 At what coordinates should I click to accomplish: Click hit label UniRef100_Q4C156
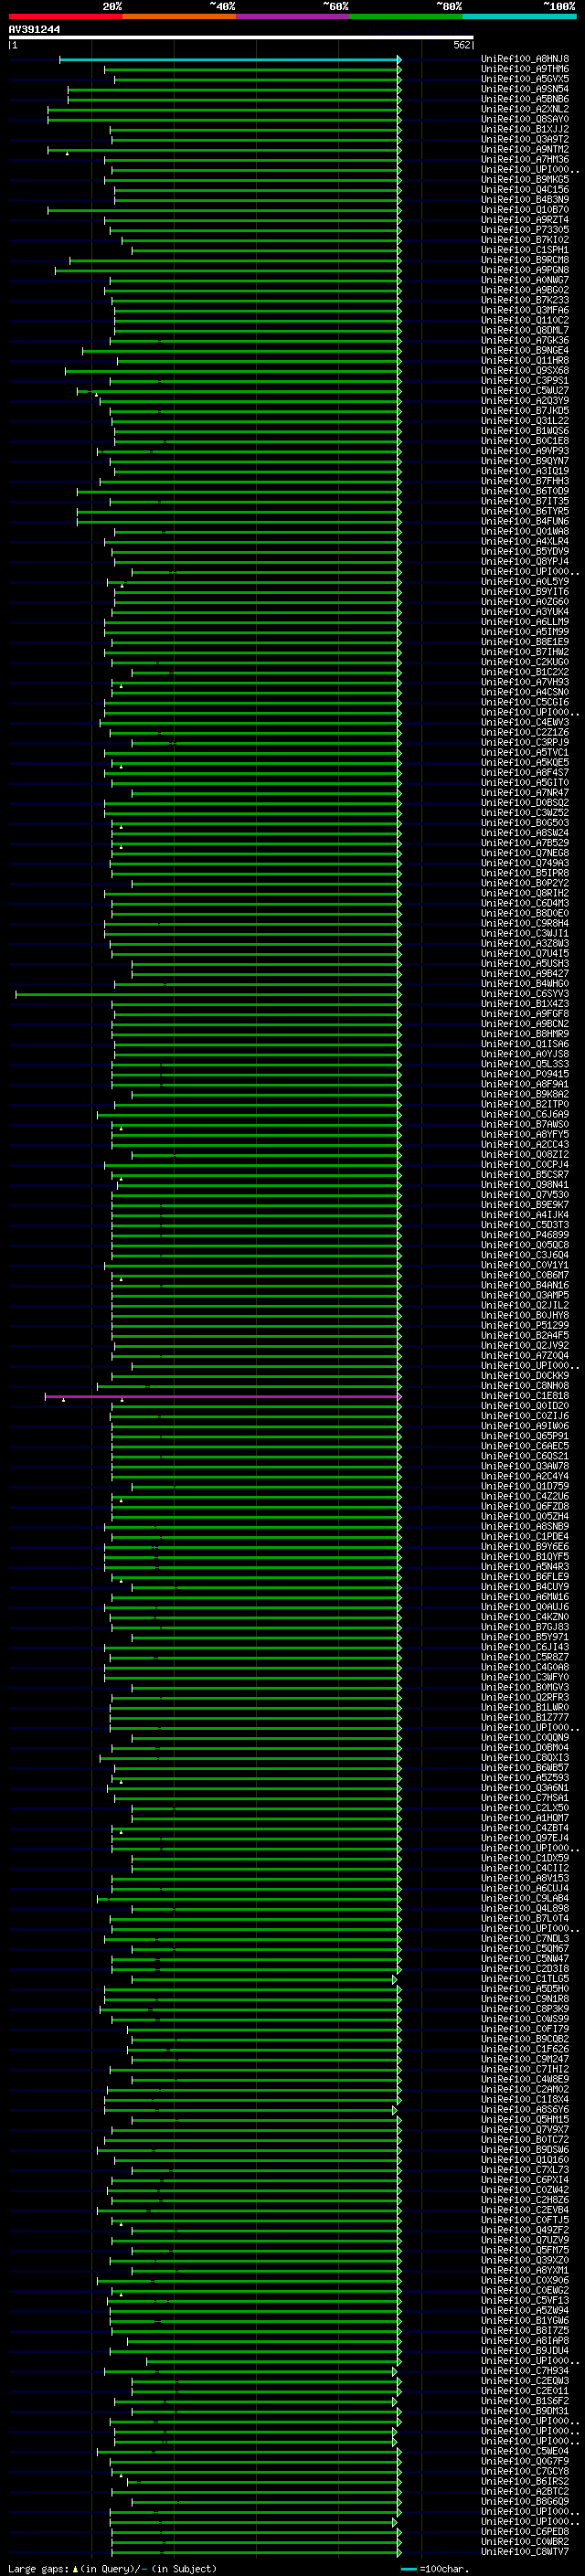pyautogui.click(x=525, y=190)
